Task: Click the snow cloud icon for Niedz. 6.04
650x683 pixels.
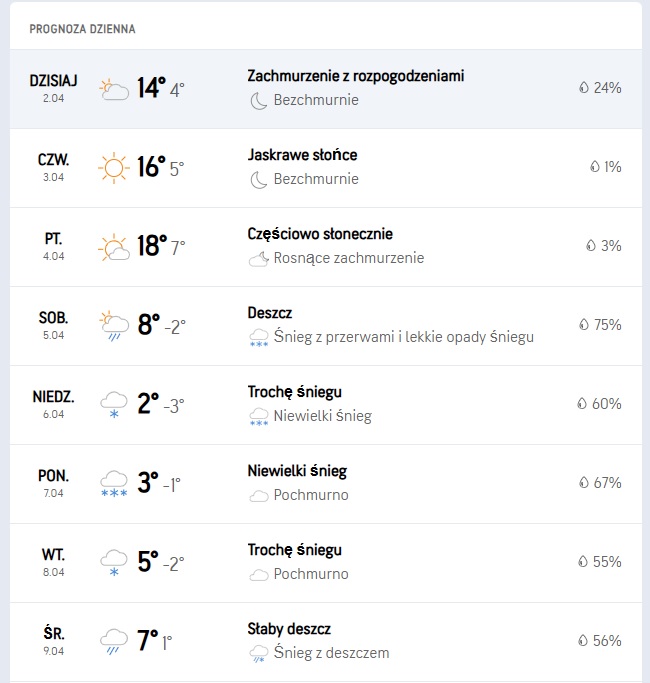Action: pyautogui.click(x=113, y=404)
